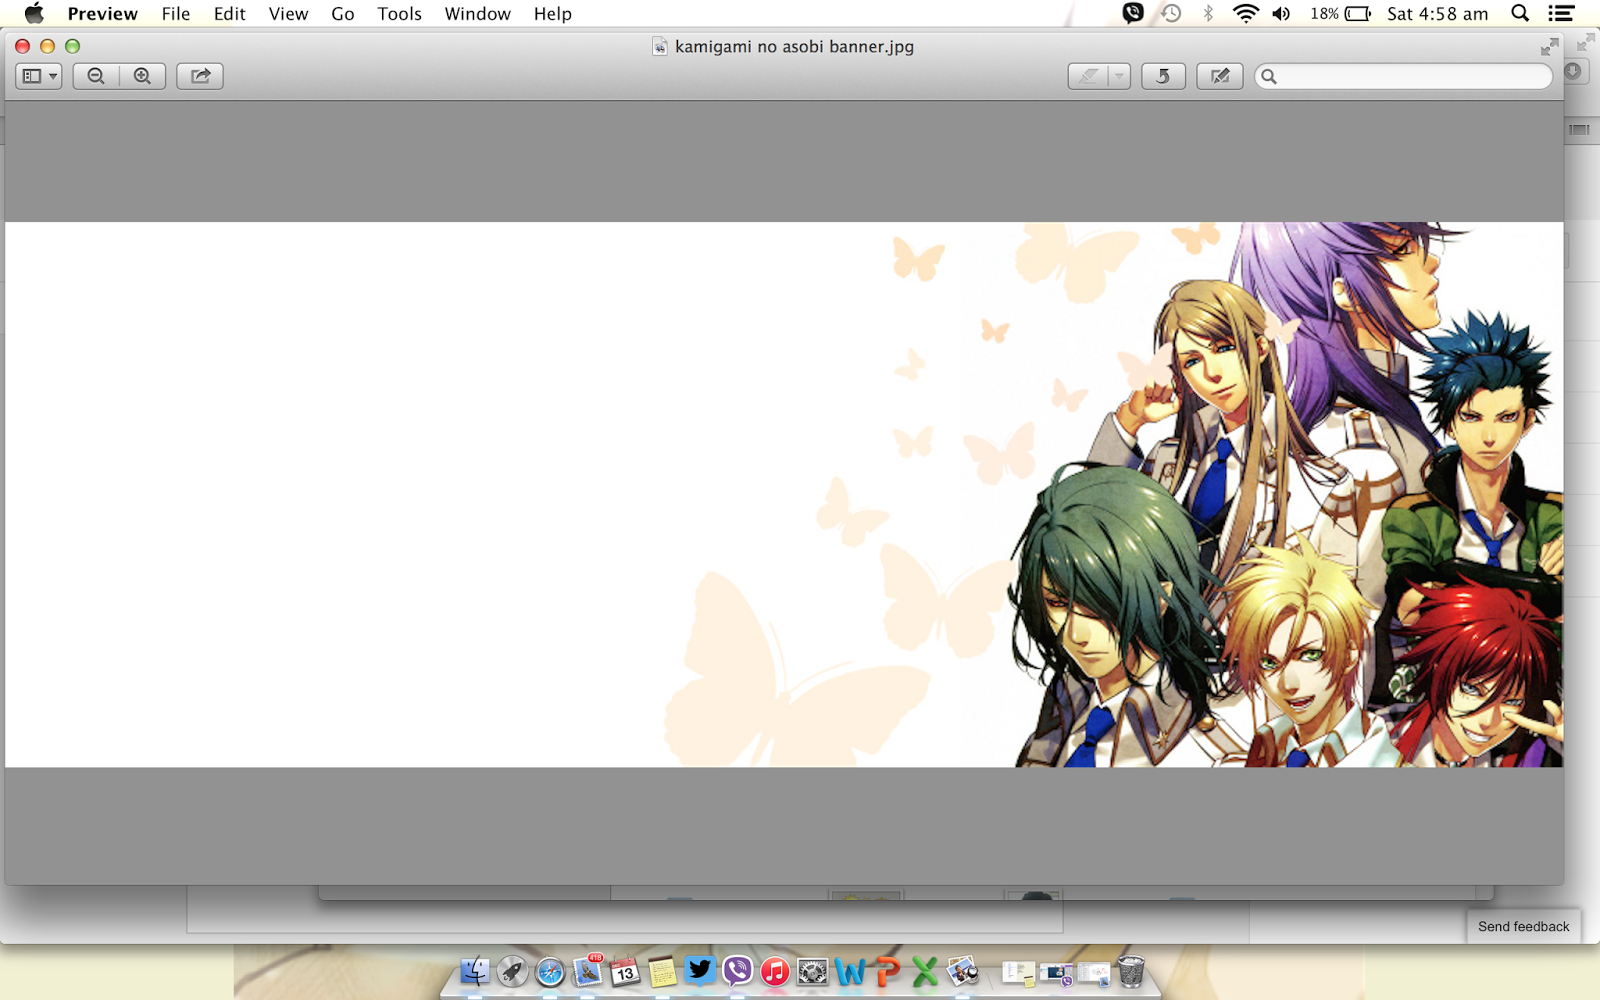Viewport: 1600px width, 1000px height.
Task: Click the clock showing Sat 4:58 am
Action: [1438, 13]
